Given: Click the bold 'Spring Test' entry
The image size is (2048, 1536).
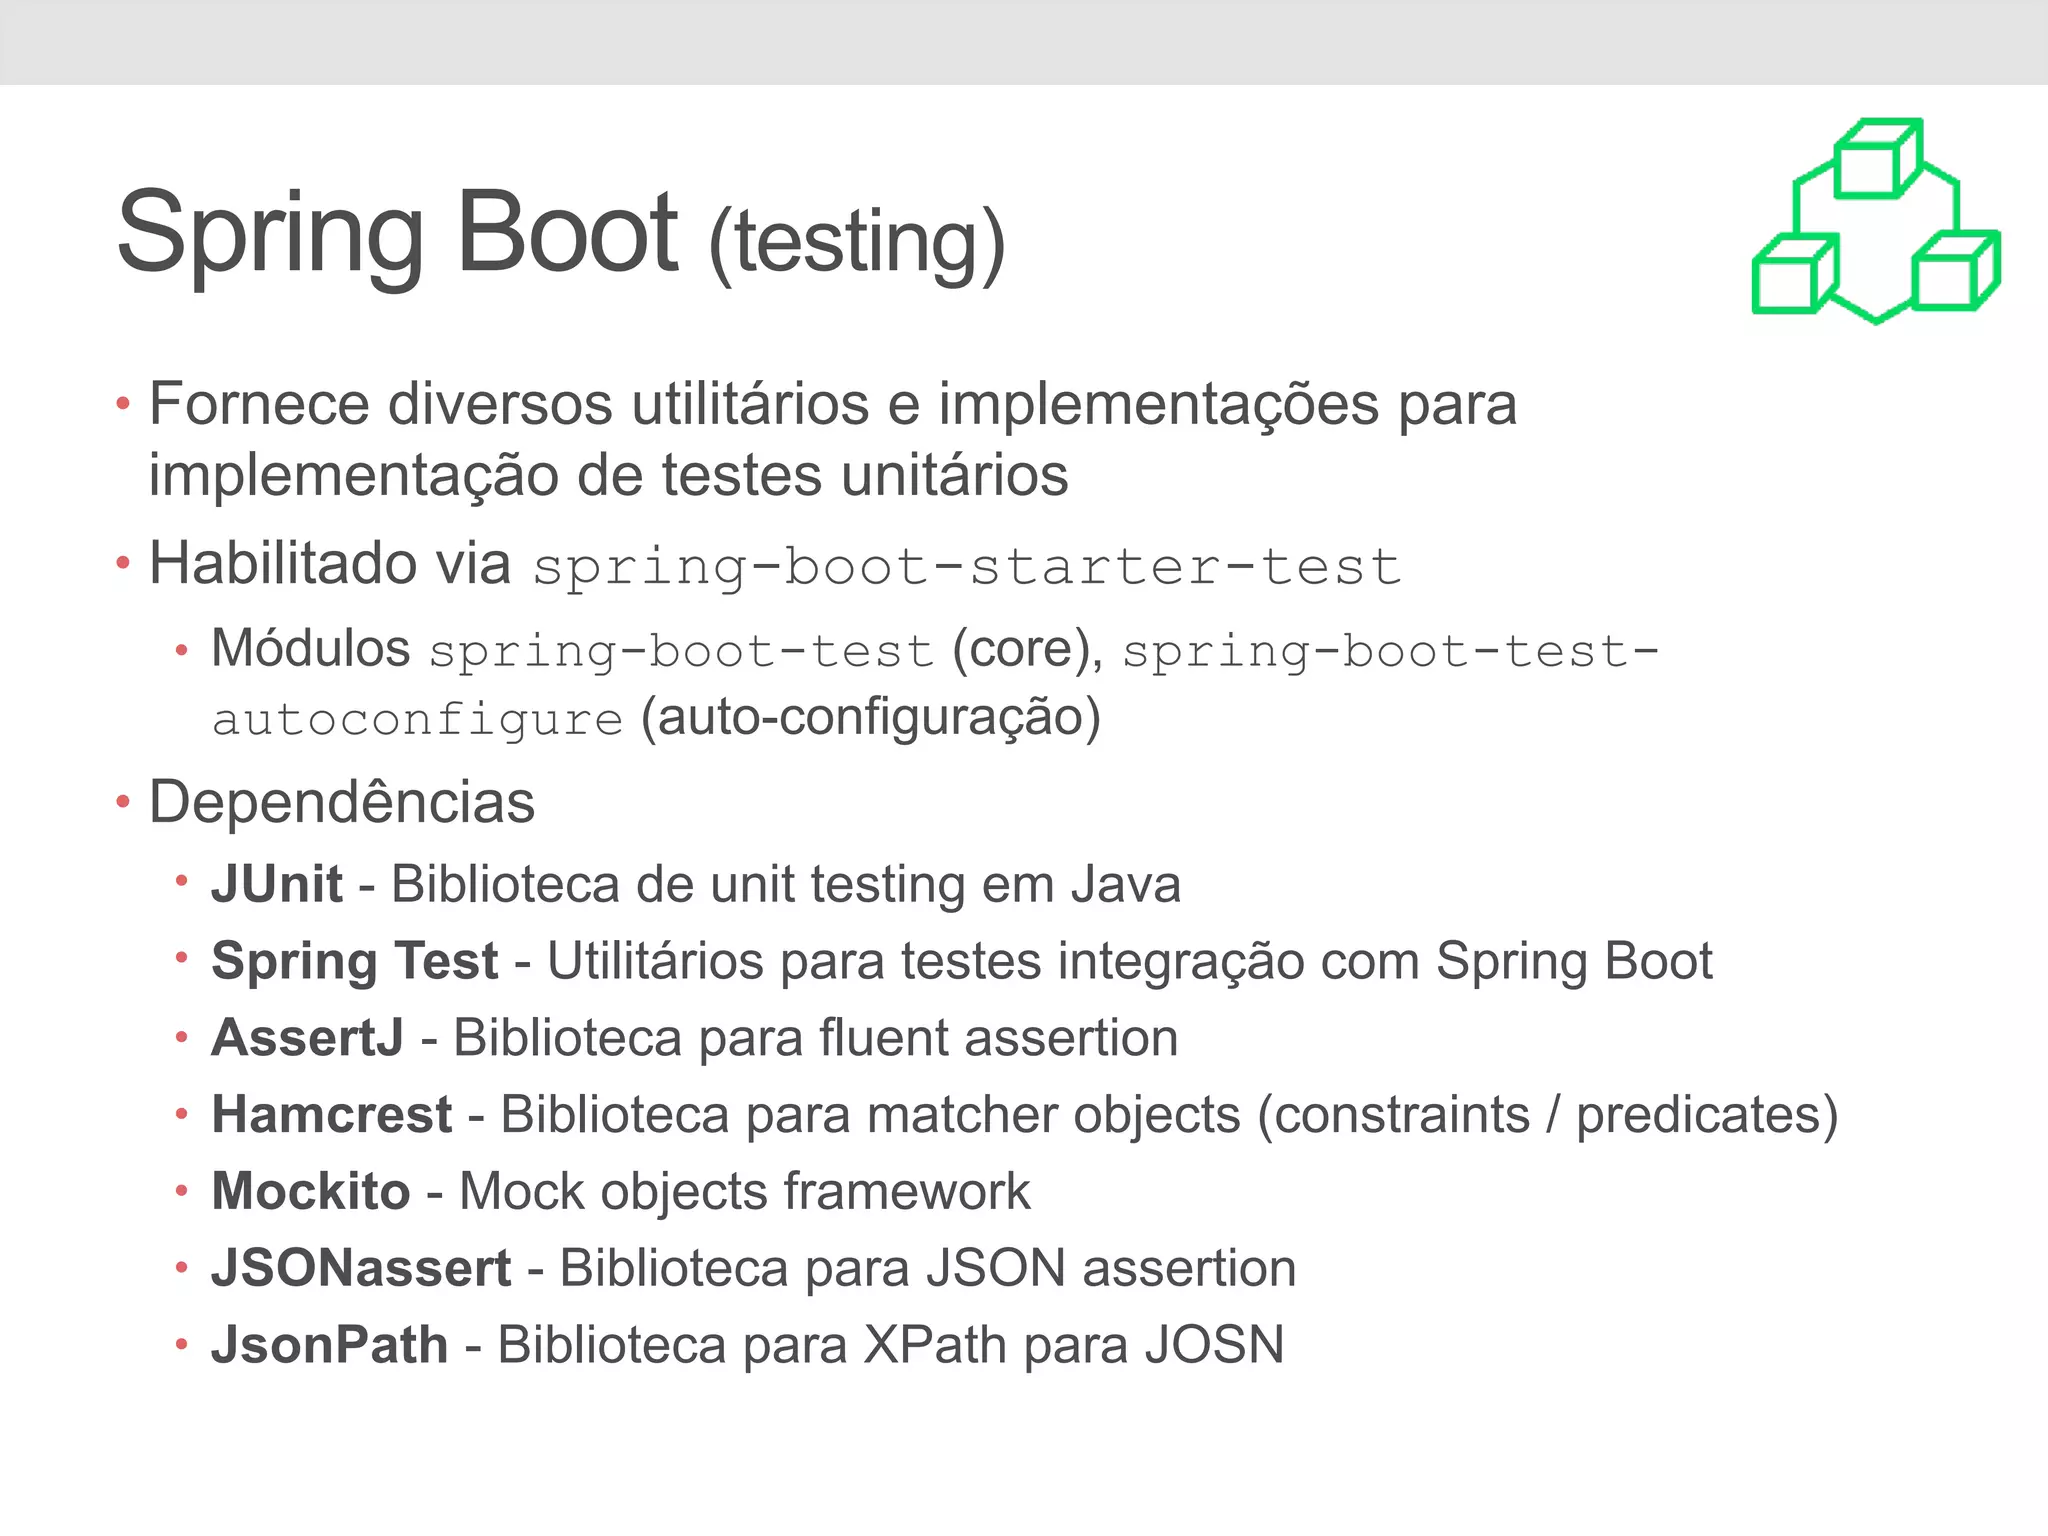Looking at the screenshot, I should tap(355, 962).
